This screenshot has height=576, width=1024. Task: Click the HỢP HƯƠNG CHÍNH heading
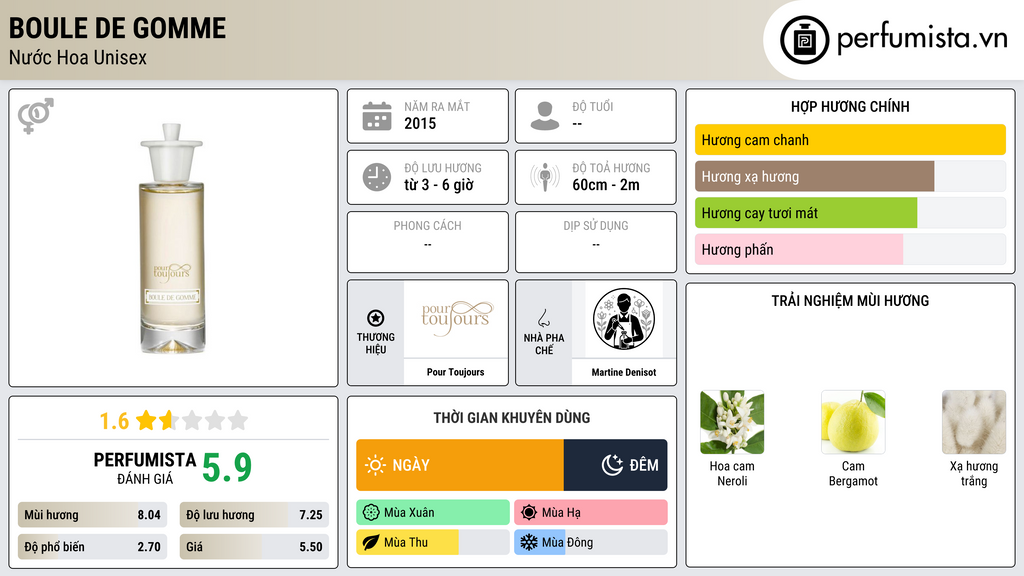pos(850,106)
